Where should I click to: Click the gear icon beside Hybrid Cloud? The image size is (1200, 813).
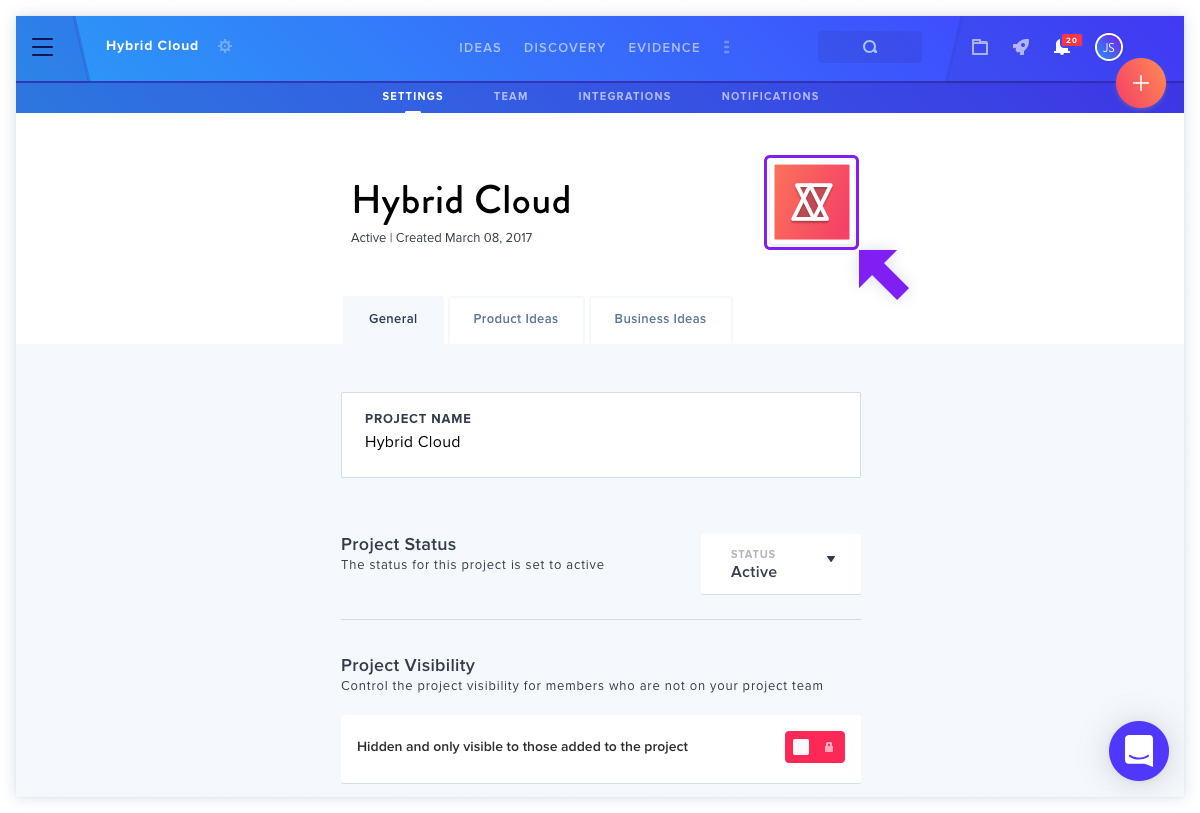[225, 46]
